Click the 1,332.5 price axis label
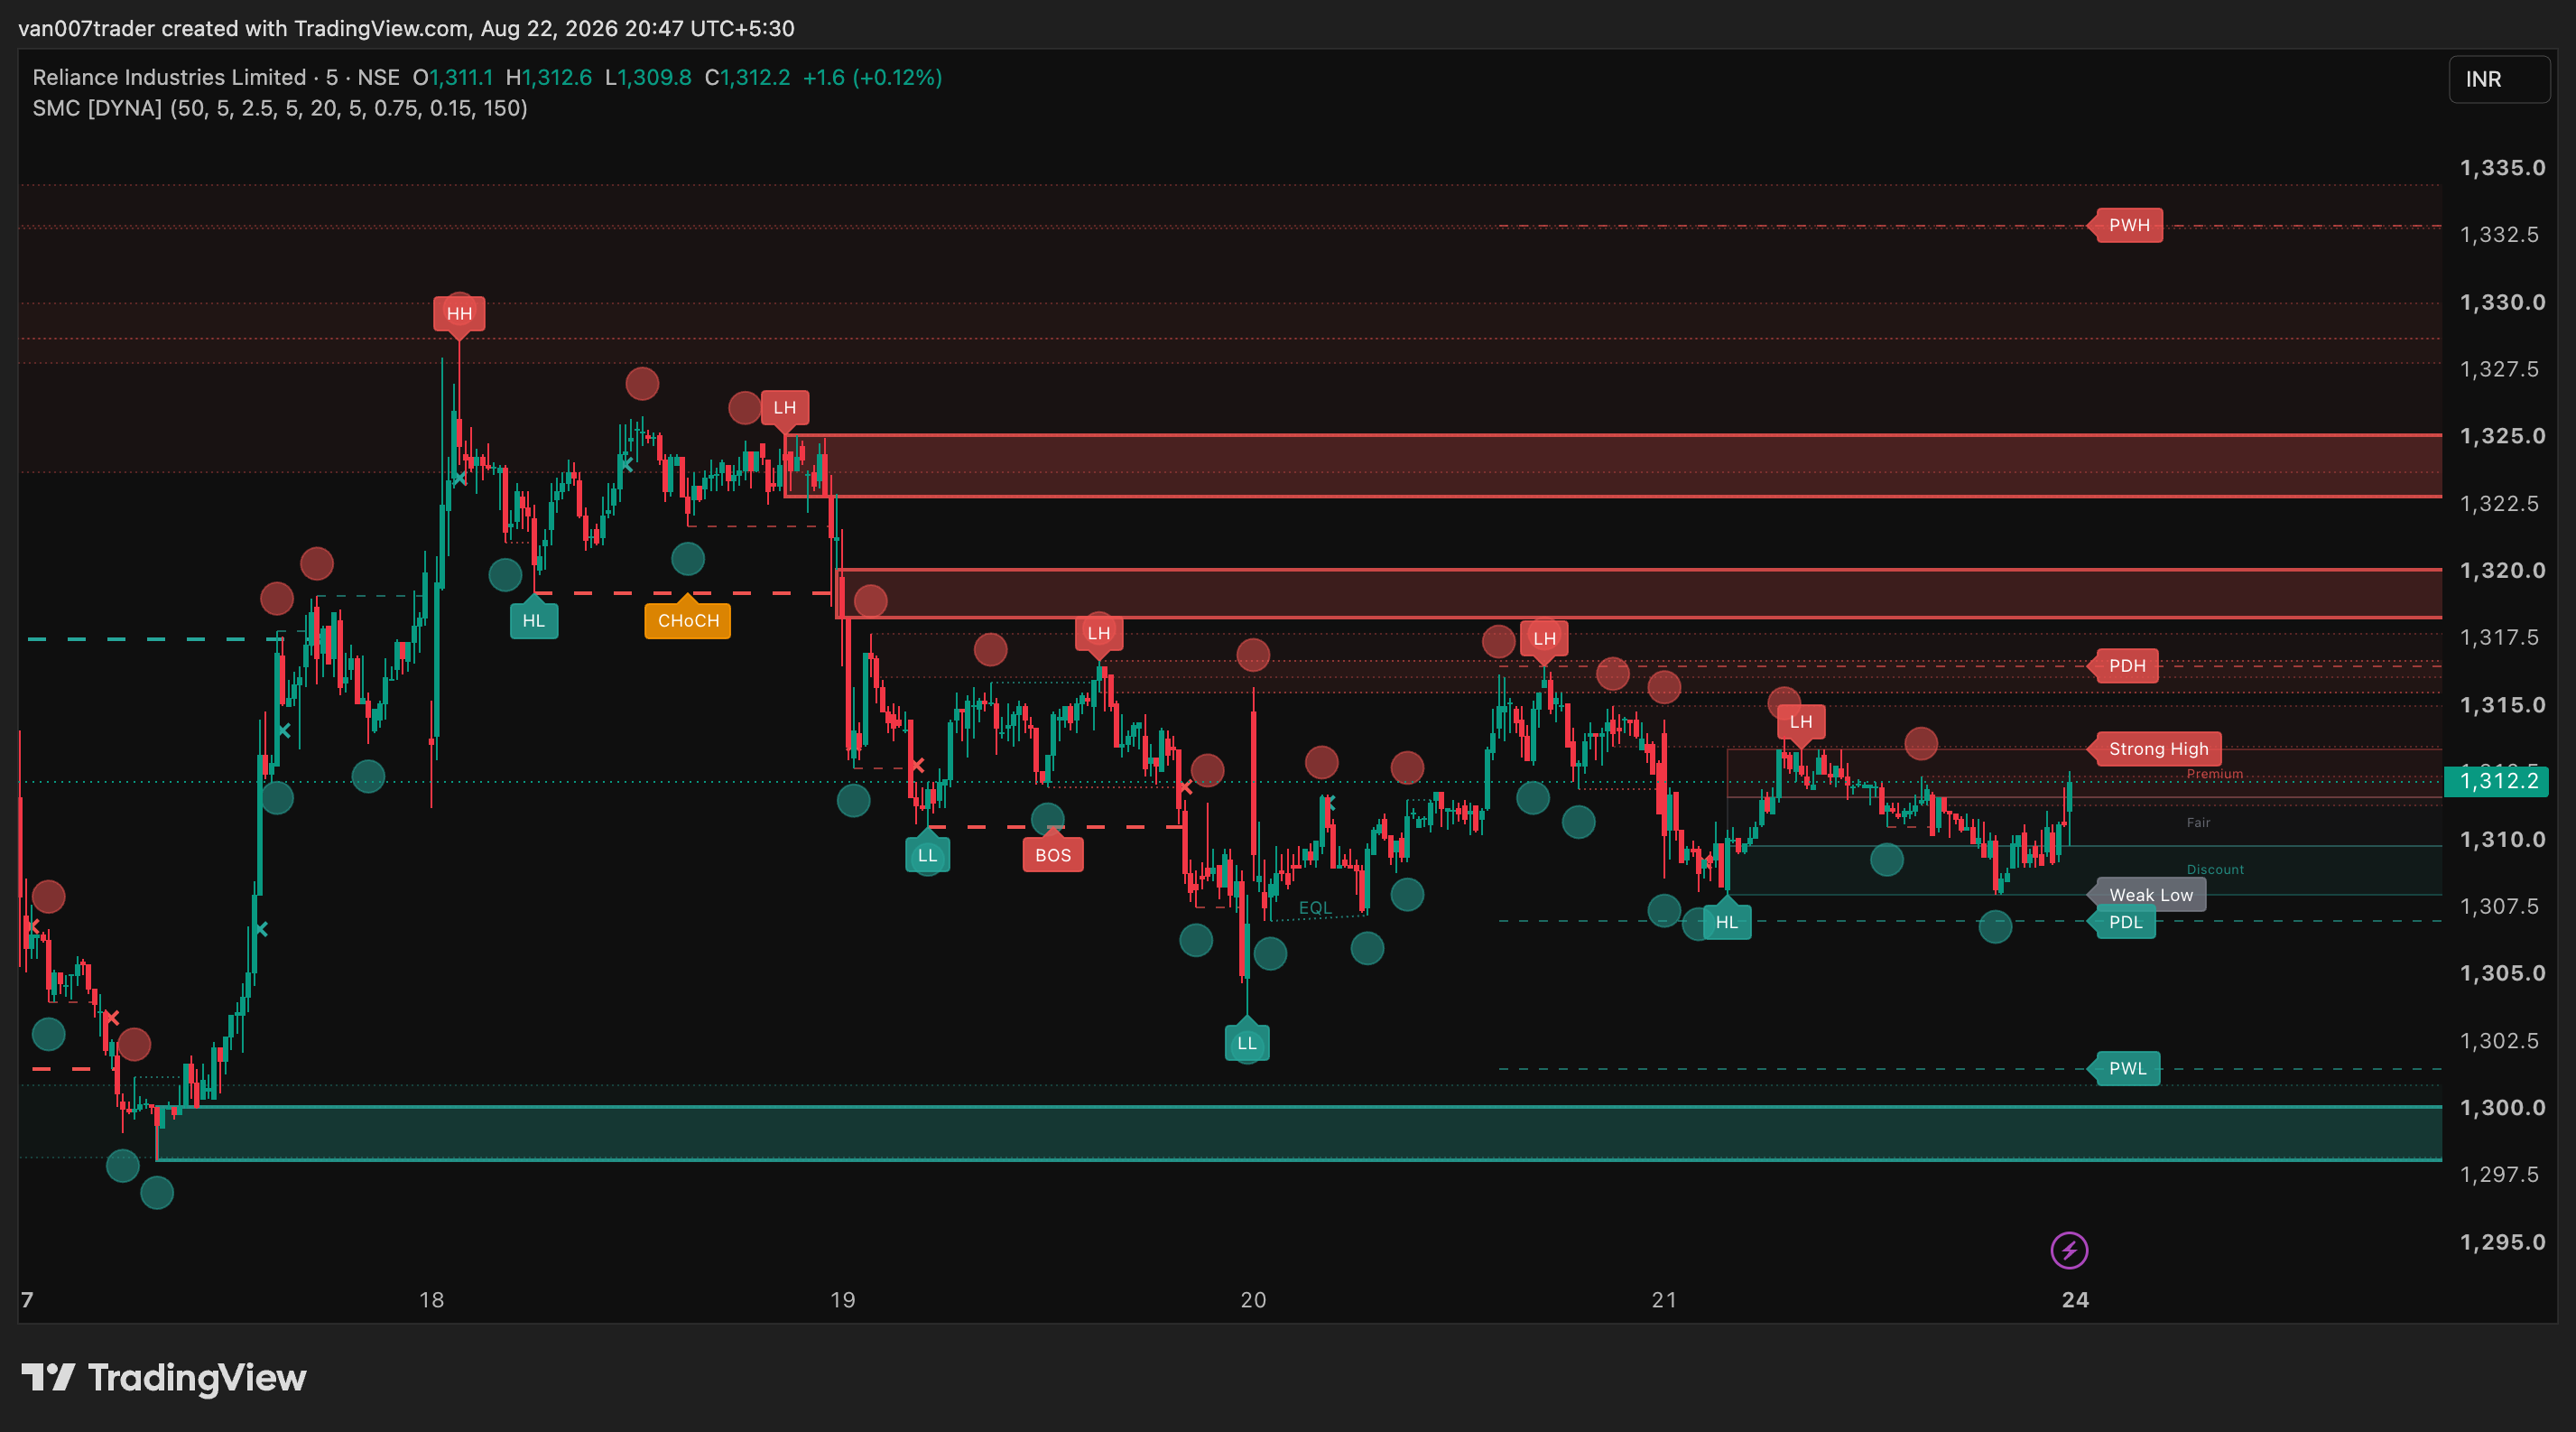The height and width of the screenshot is (1432, 2576). (x=2499, y=235)
